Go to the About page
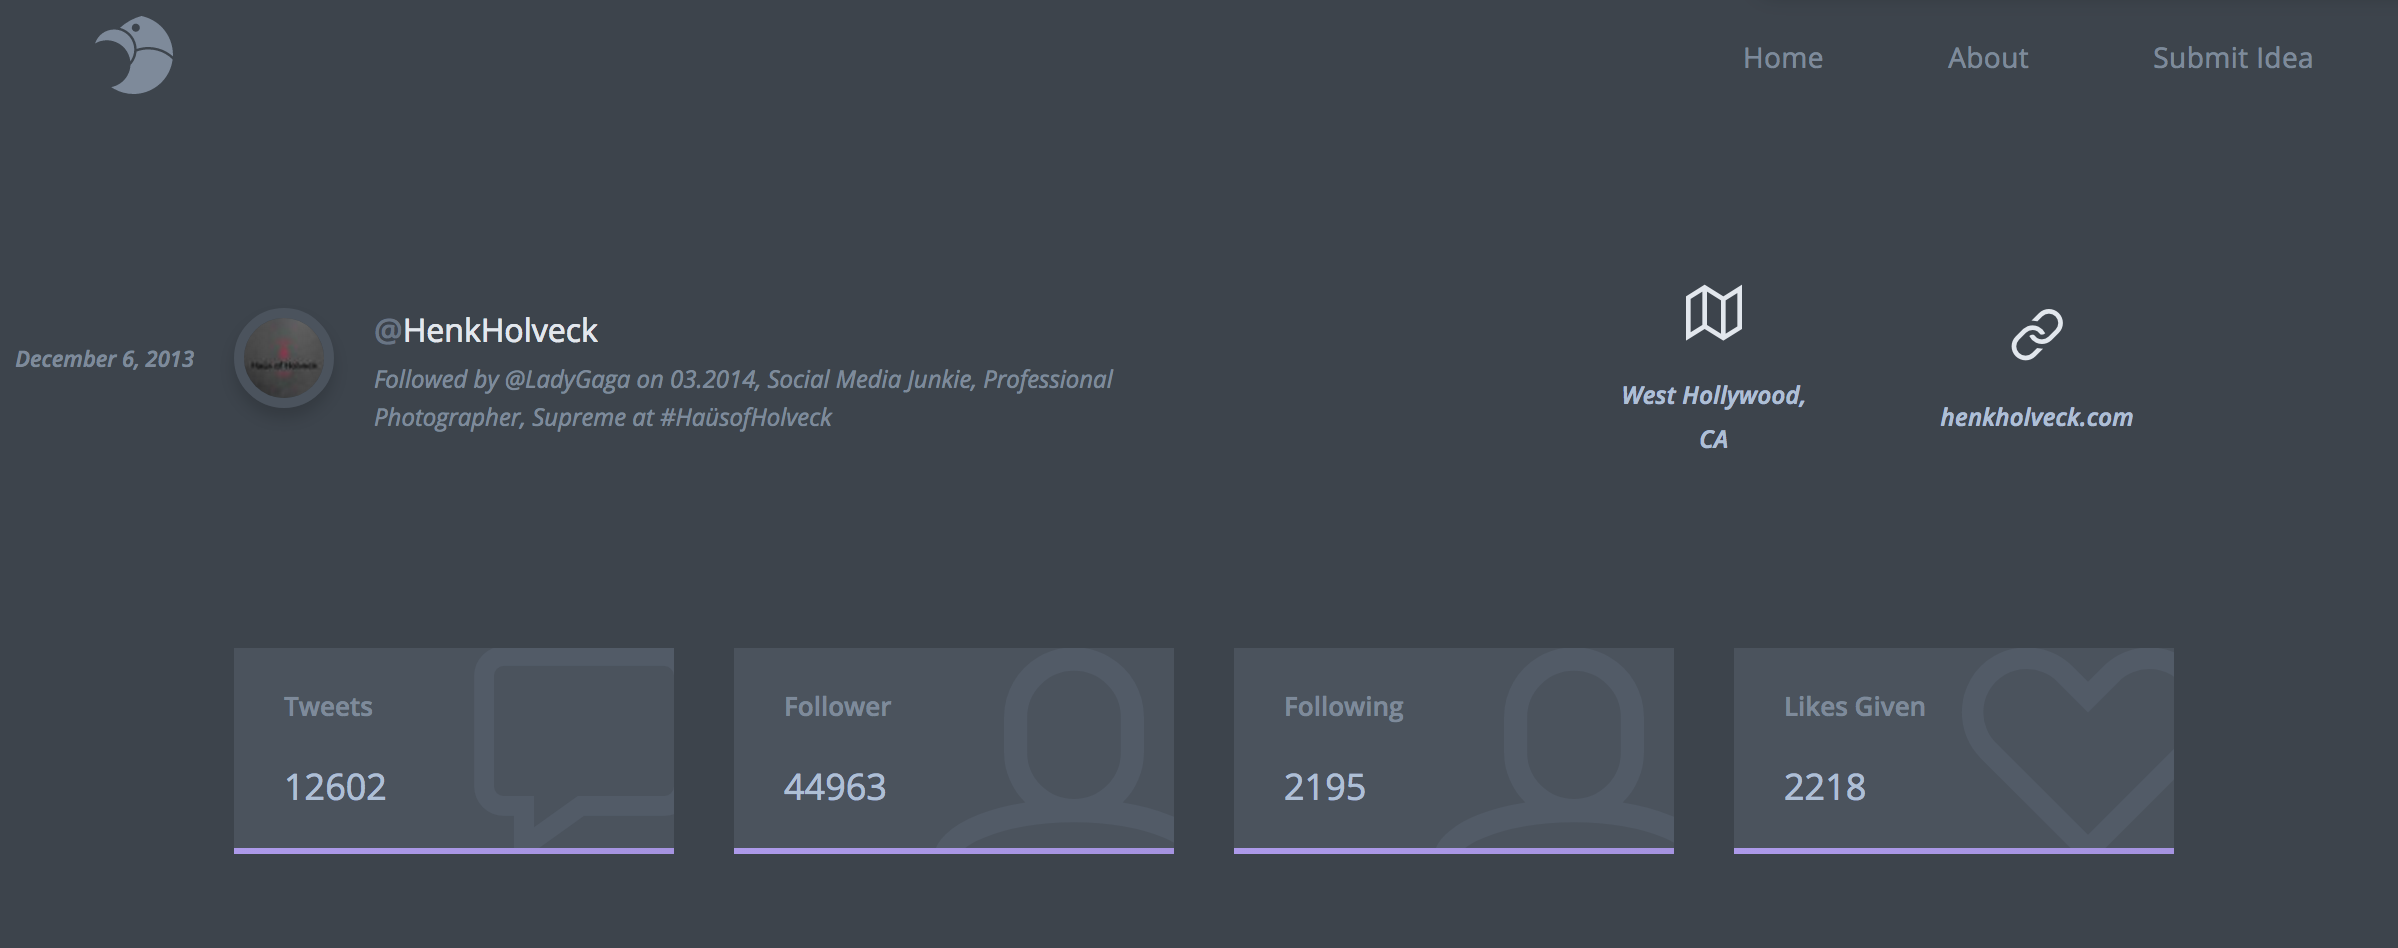The image size is (2398, 948). (1988, 58)
